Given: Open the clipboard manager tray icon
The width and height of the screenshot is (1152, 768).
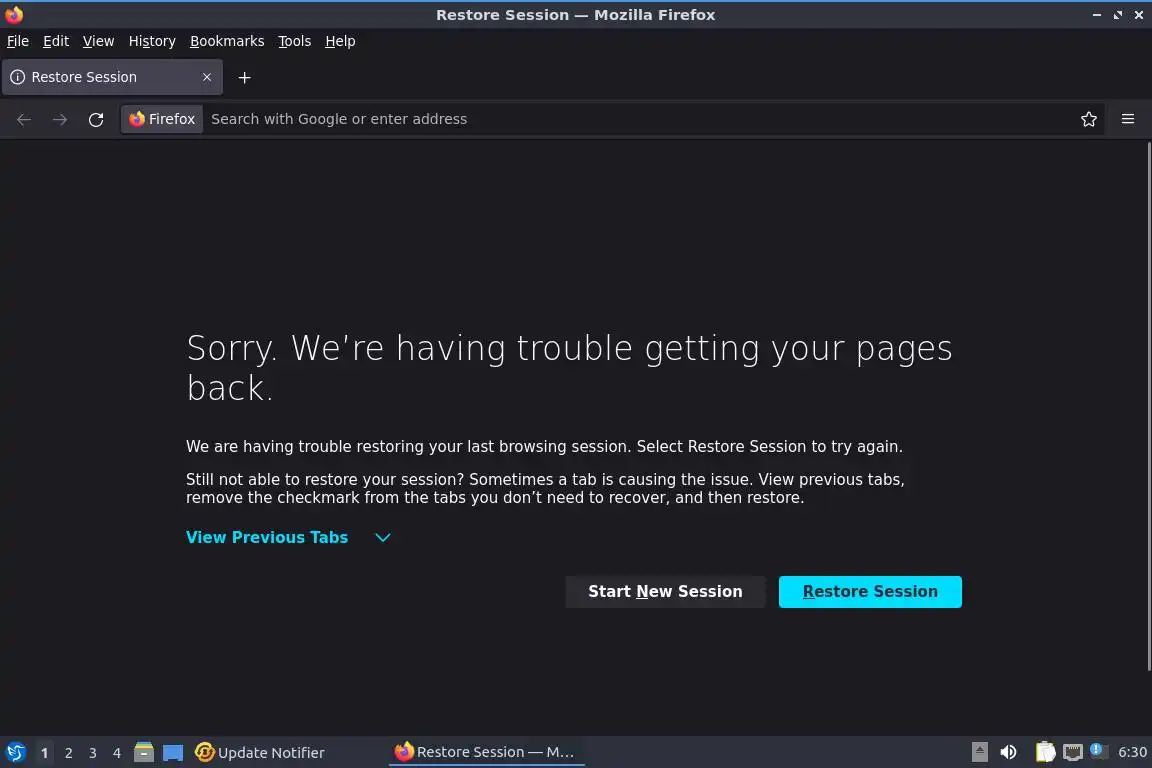Looking at the screenshot, I should pyautogui.click(x=1045, y=752).
